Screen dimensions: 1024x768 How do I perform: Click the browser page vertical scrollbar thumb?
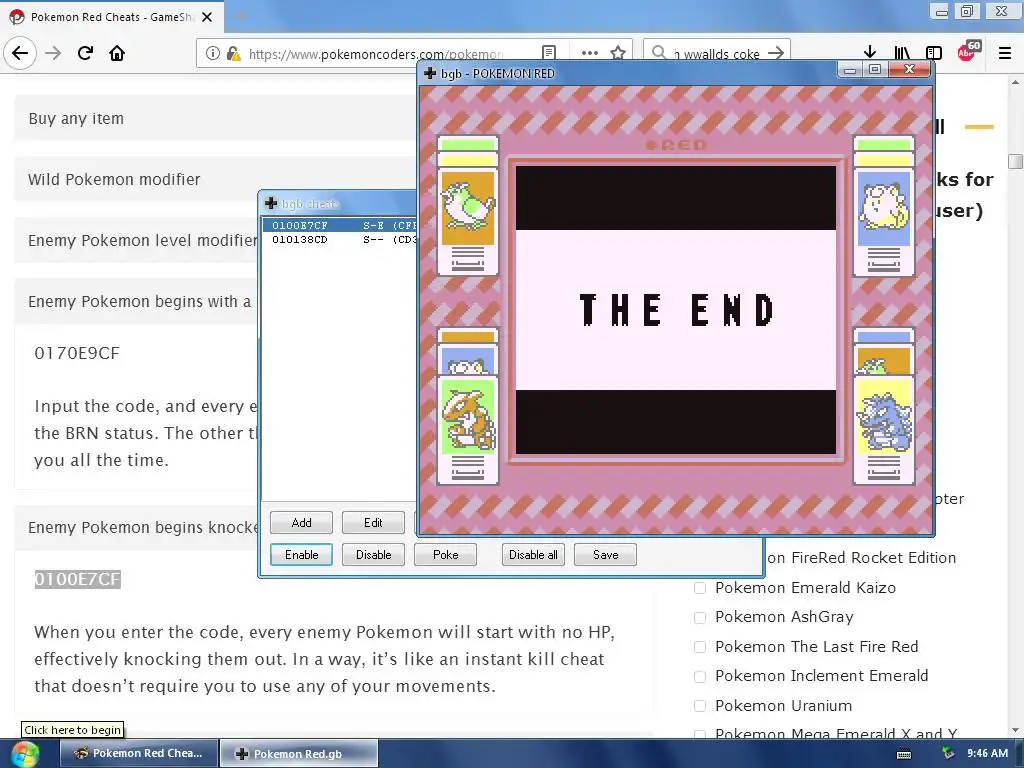(1015, 161)
